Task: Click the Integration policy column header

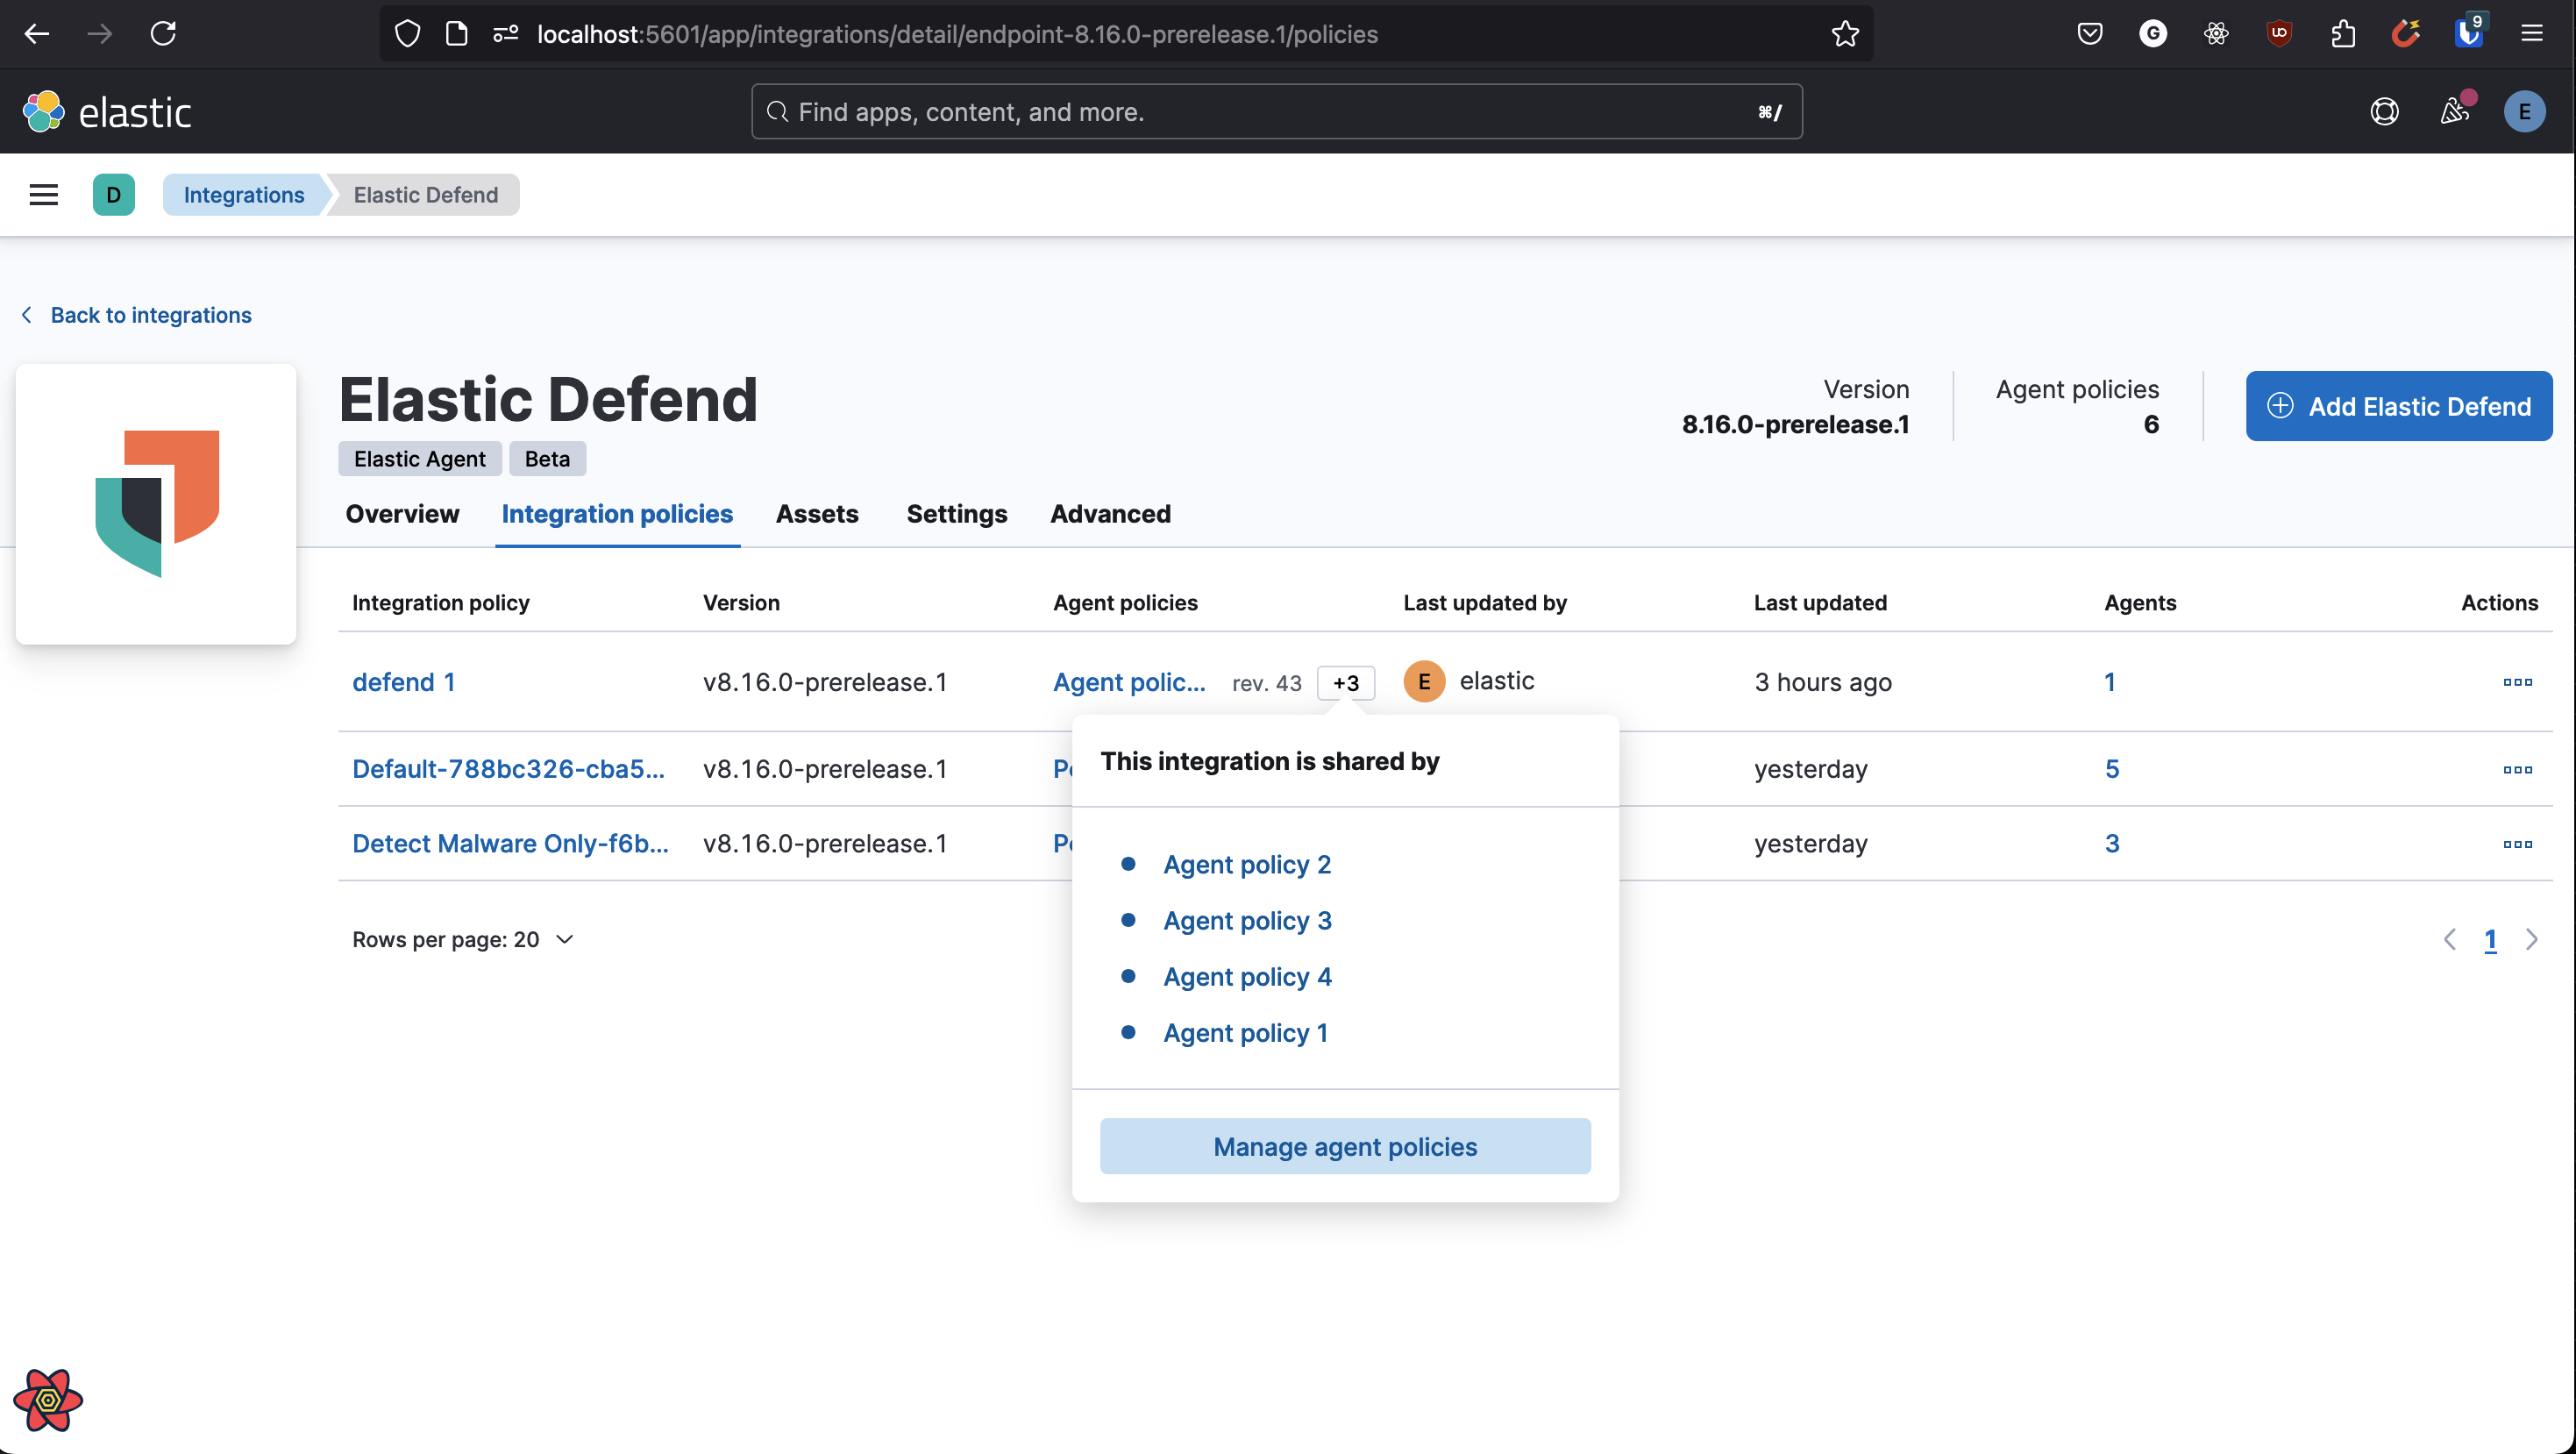Action: point(441,603)
